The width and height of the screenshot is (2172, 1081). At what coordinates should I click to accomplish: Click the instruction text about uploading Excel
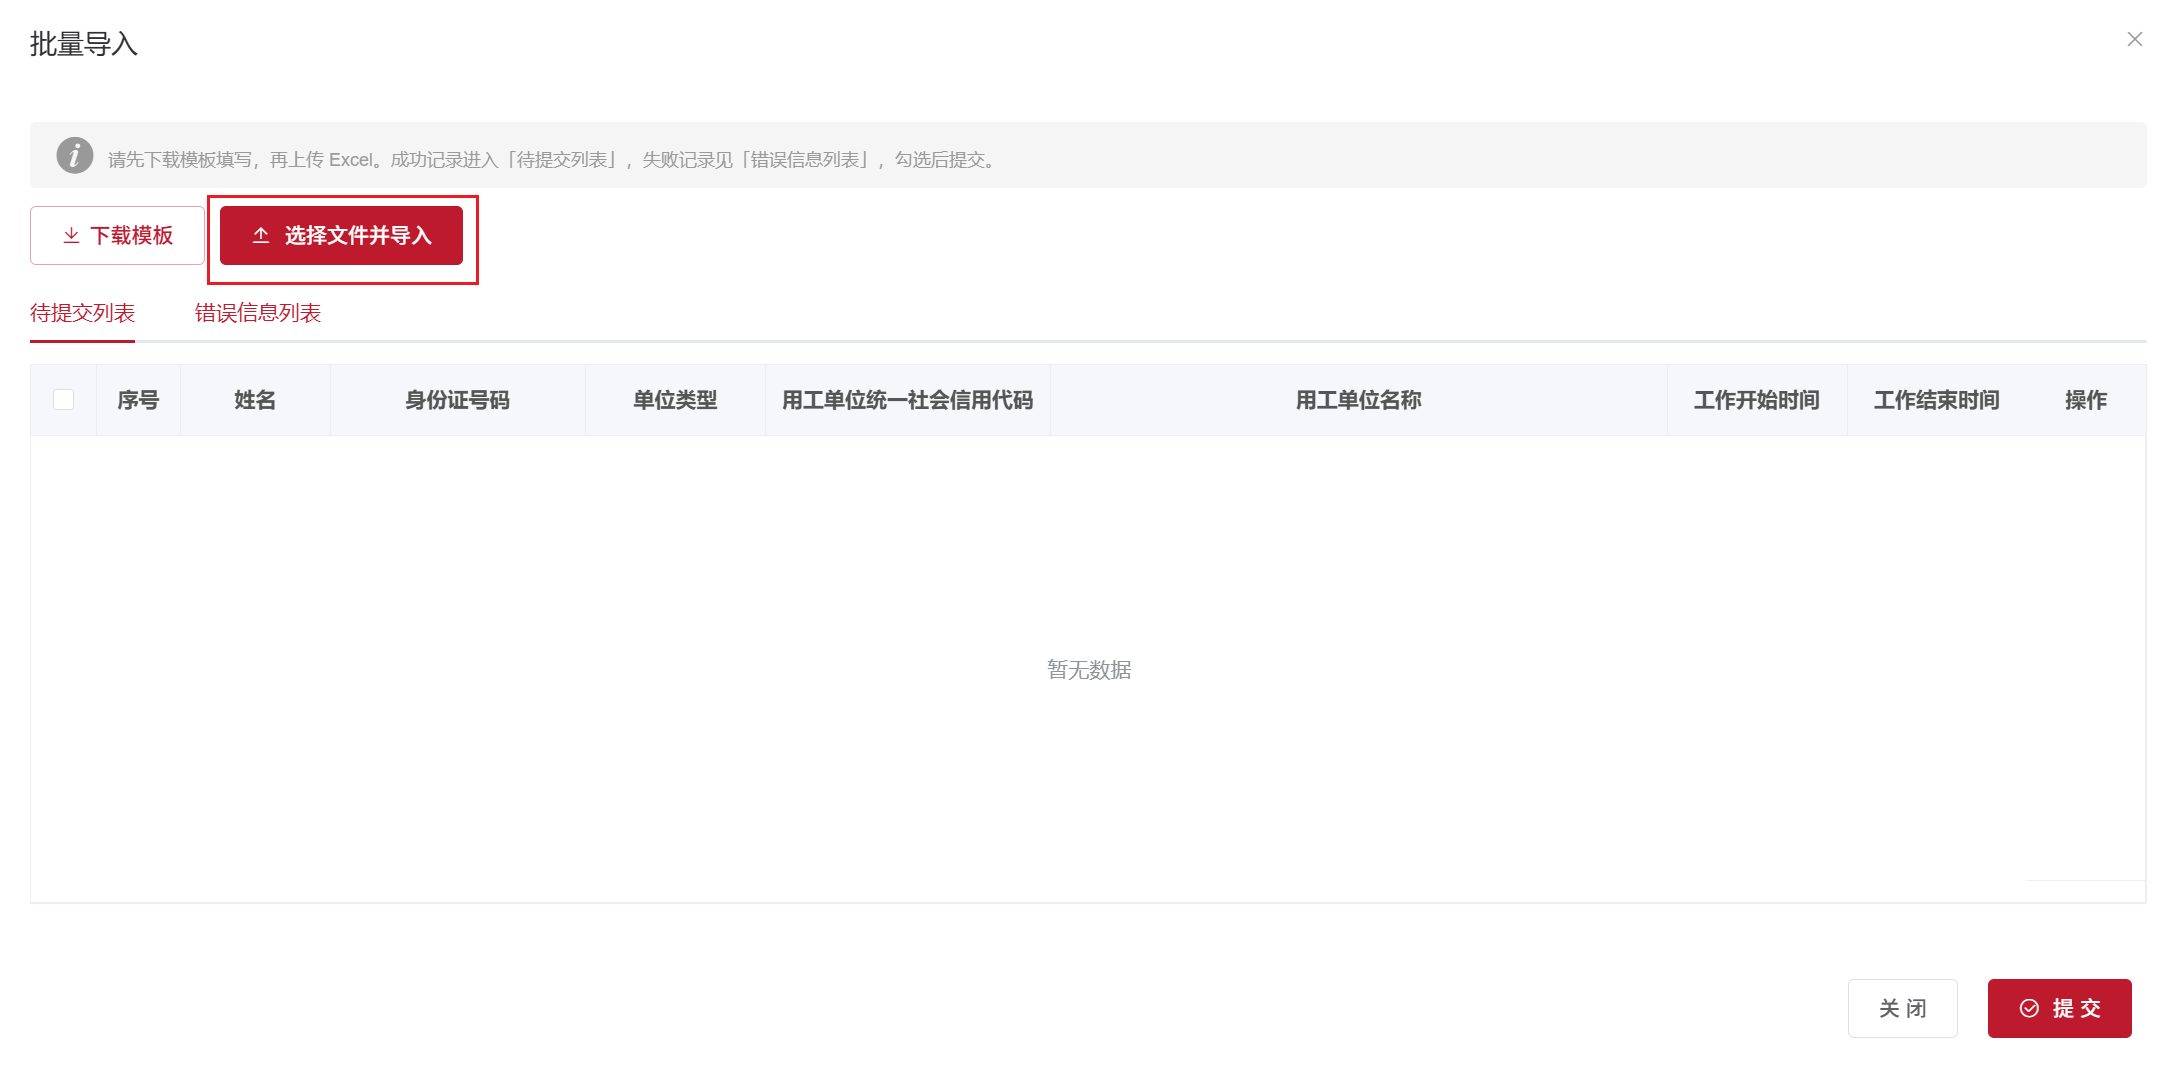coord(554,160)
